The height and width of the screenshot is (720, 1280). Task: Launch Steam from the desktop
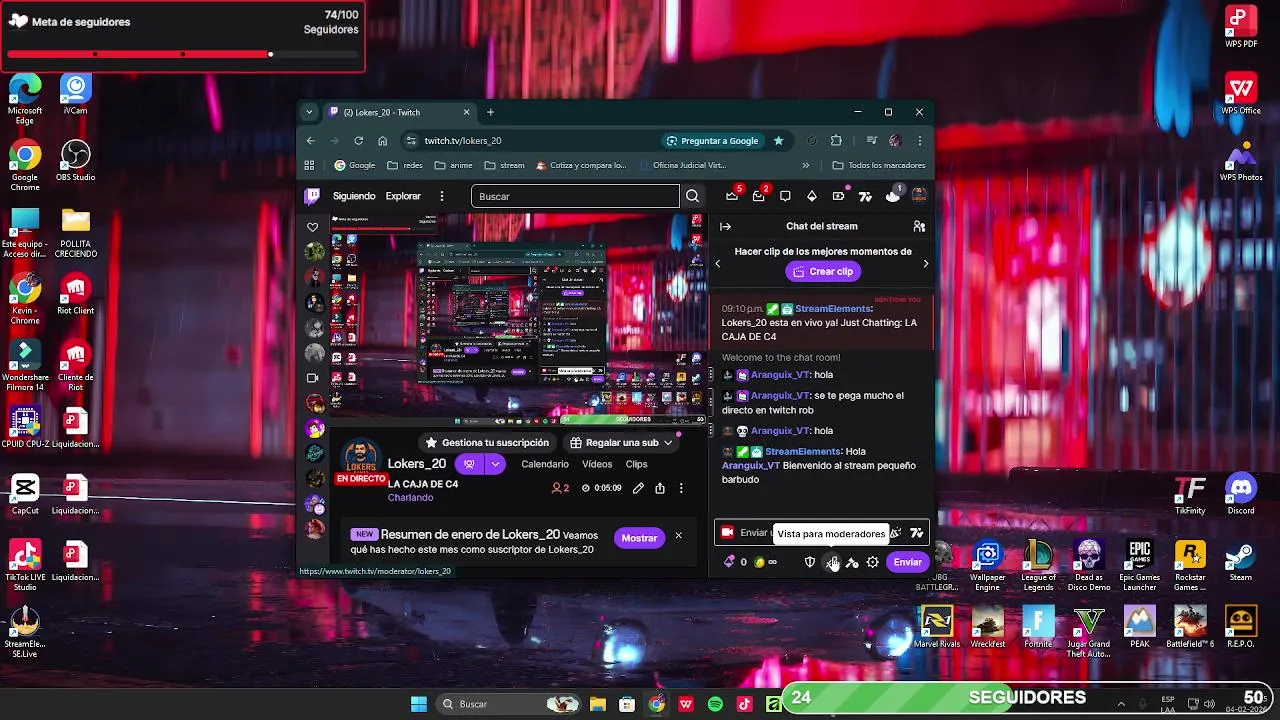click(1241, 560)
